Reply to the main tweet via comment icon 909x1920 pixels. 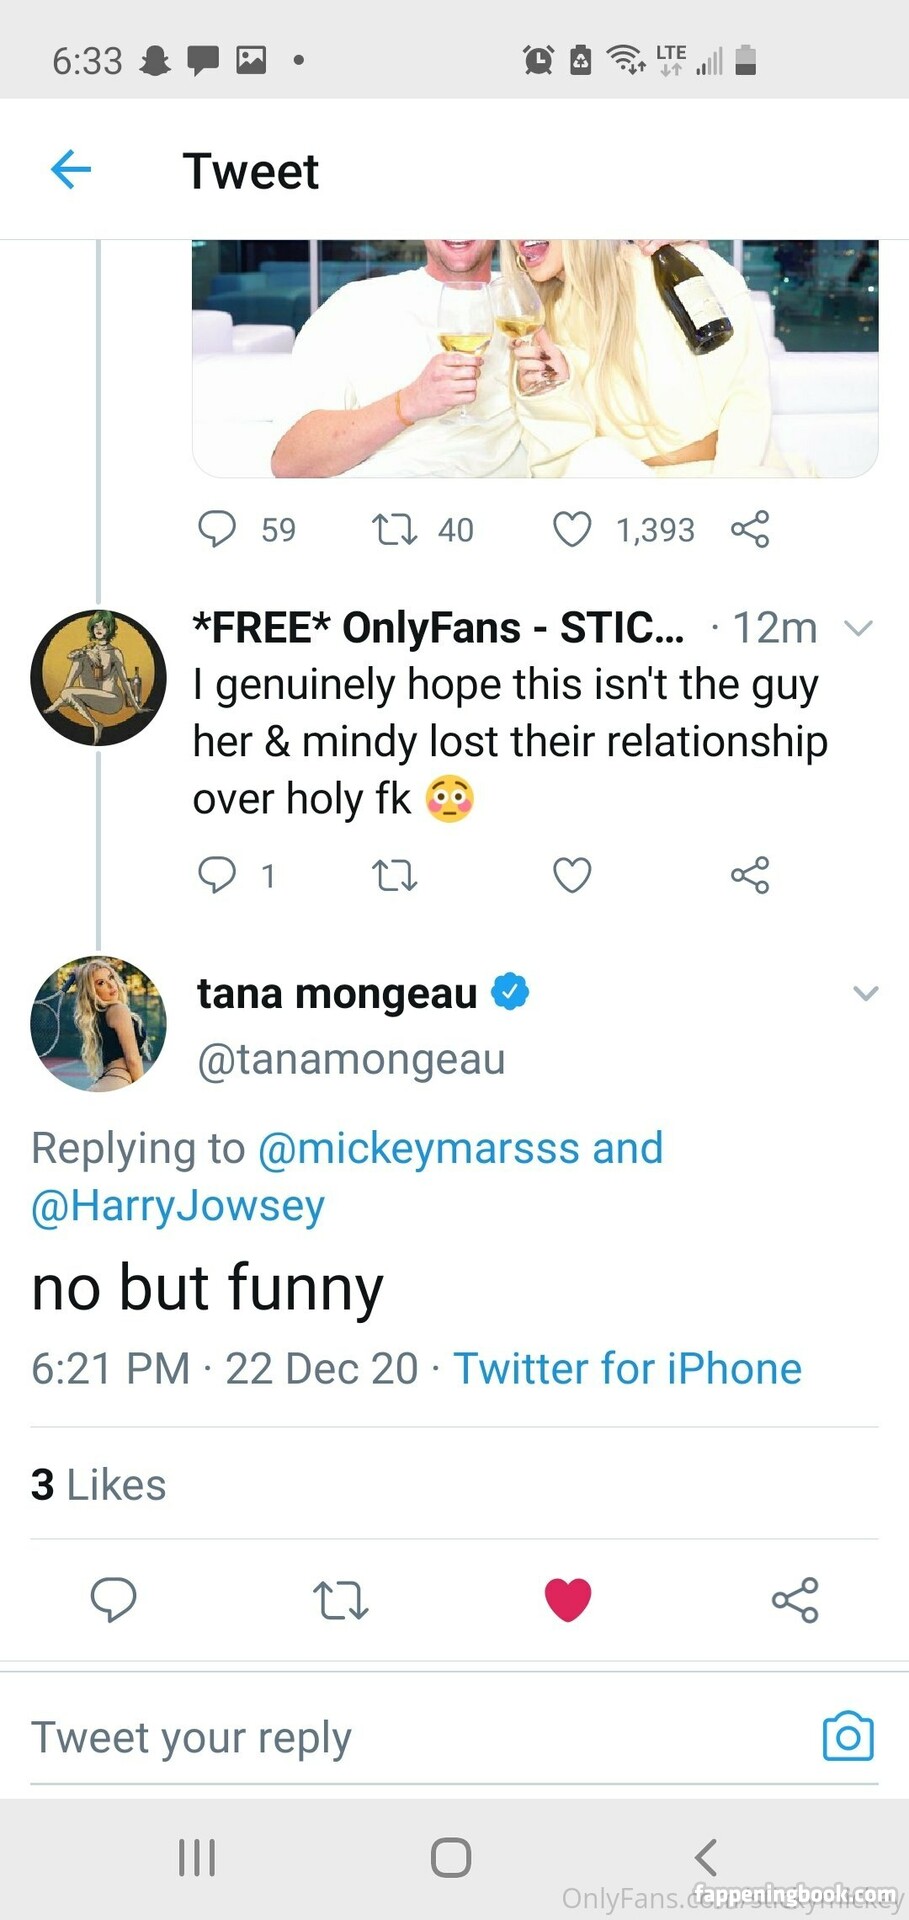tap(113, 1598)
